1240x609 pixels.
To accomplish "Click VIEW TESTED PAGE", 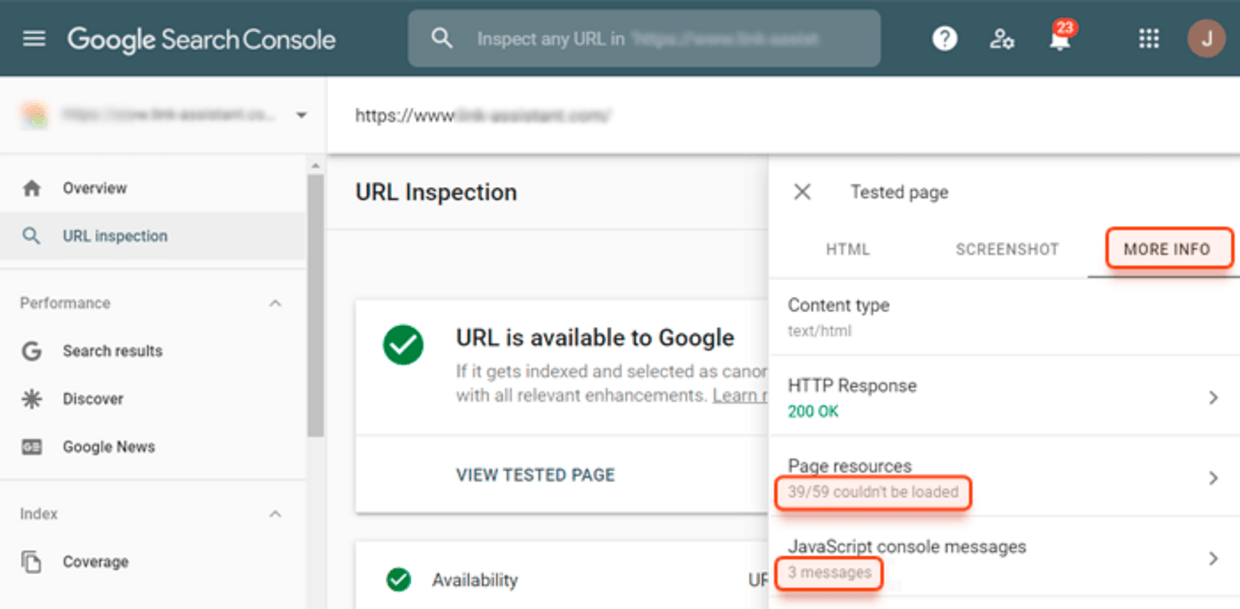I will pyautogui.click(x=536, y=474).
